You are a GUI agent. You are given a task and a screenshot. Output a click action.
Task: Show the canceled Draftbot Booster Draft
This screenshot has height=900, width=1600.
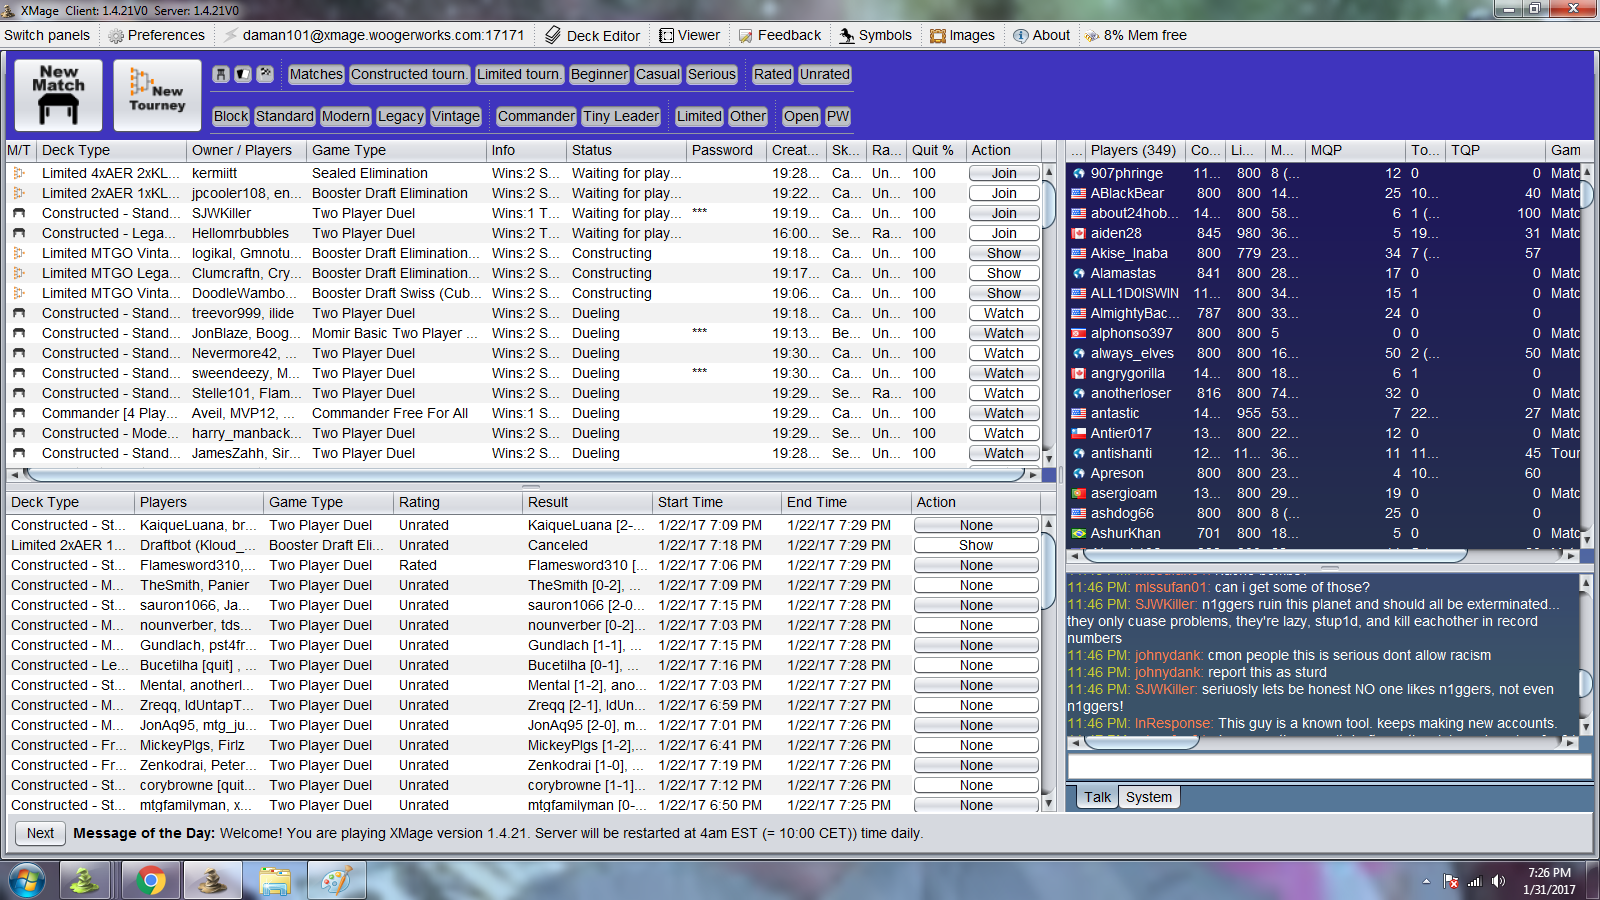coord(976,545)
